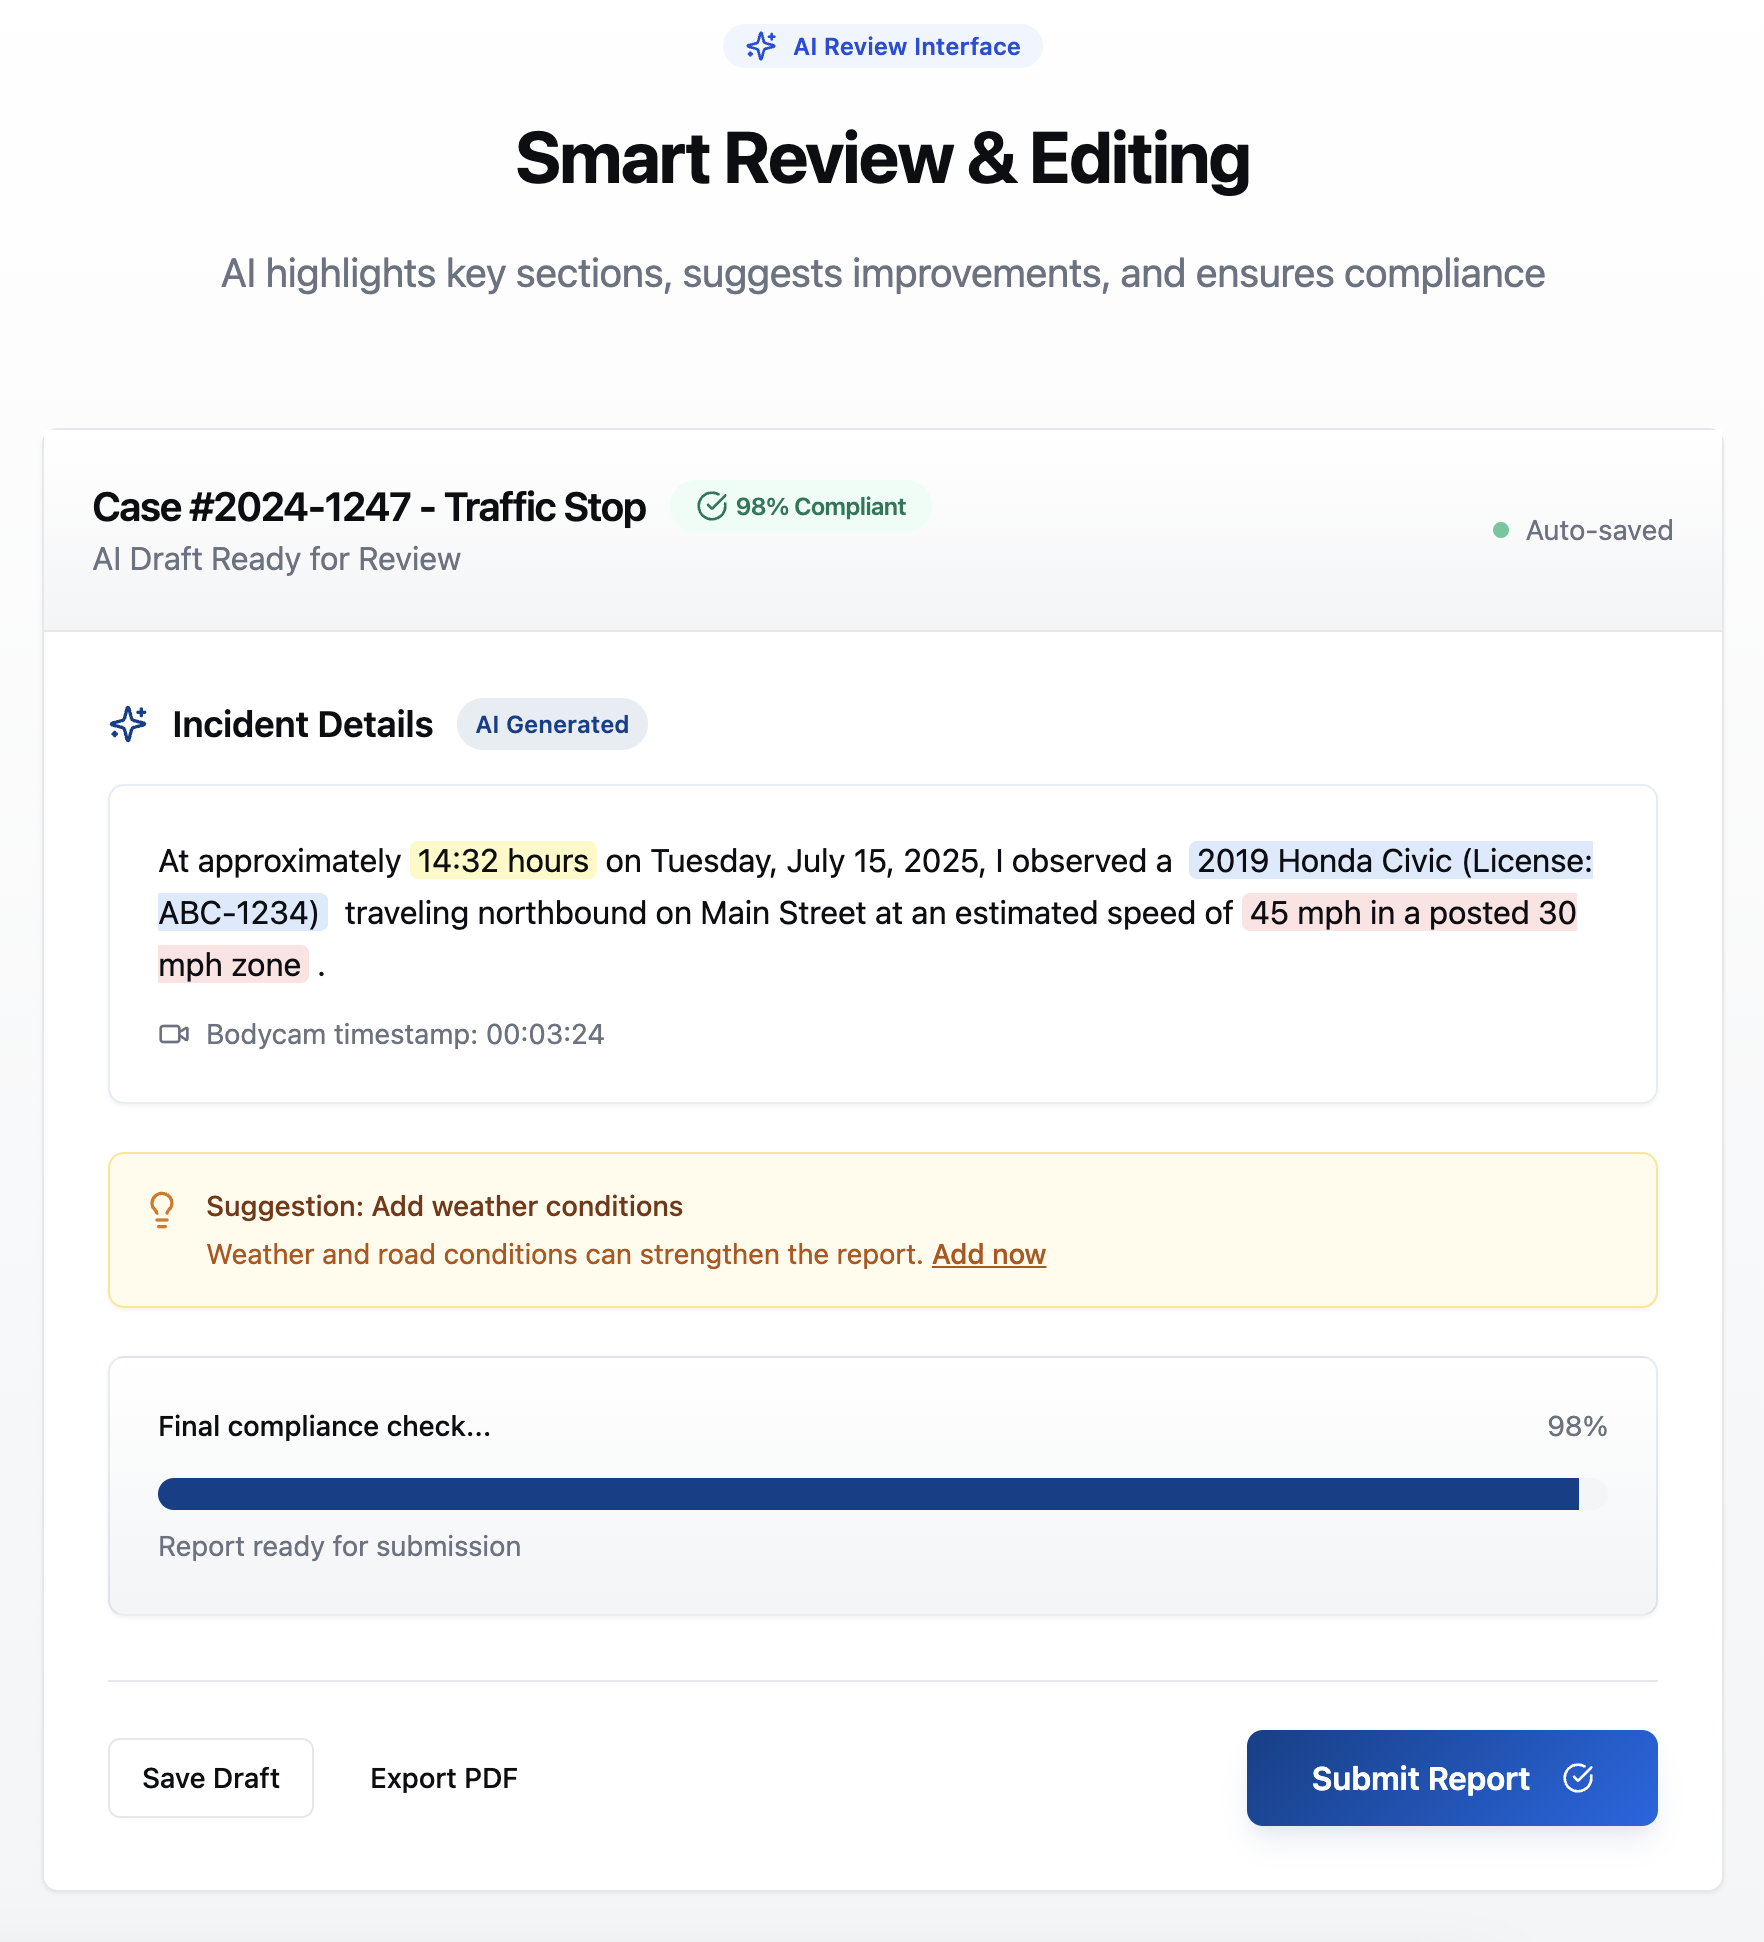The image size is (1764, 1942).
Task: Click the AI Generated tag
Action: [552, 724]
